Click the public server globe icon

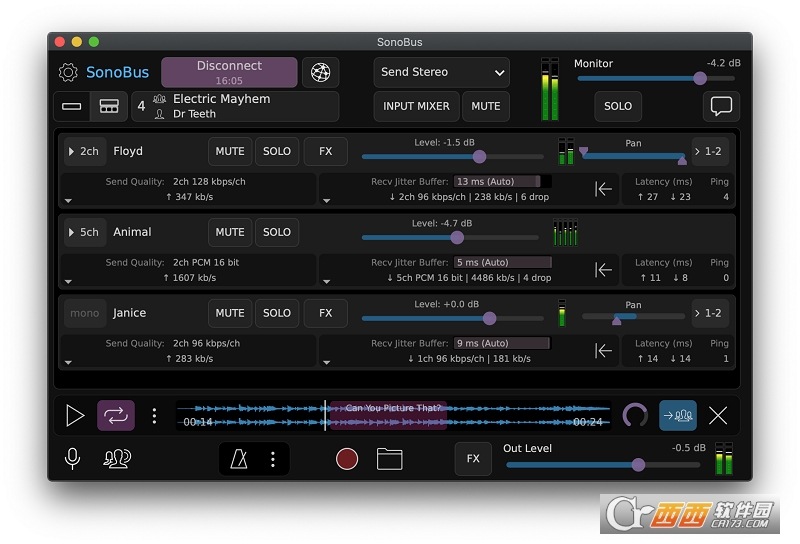point(320,72)
